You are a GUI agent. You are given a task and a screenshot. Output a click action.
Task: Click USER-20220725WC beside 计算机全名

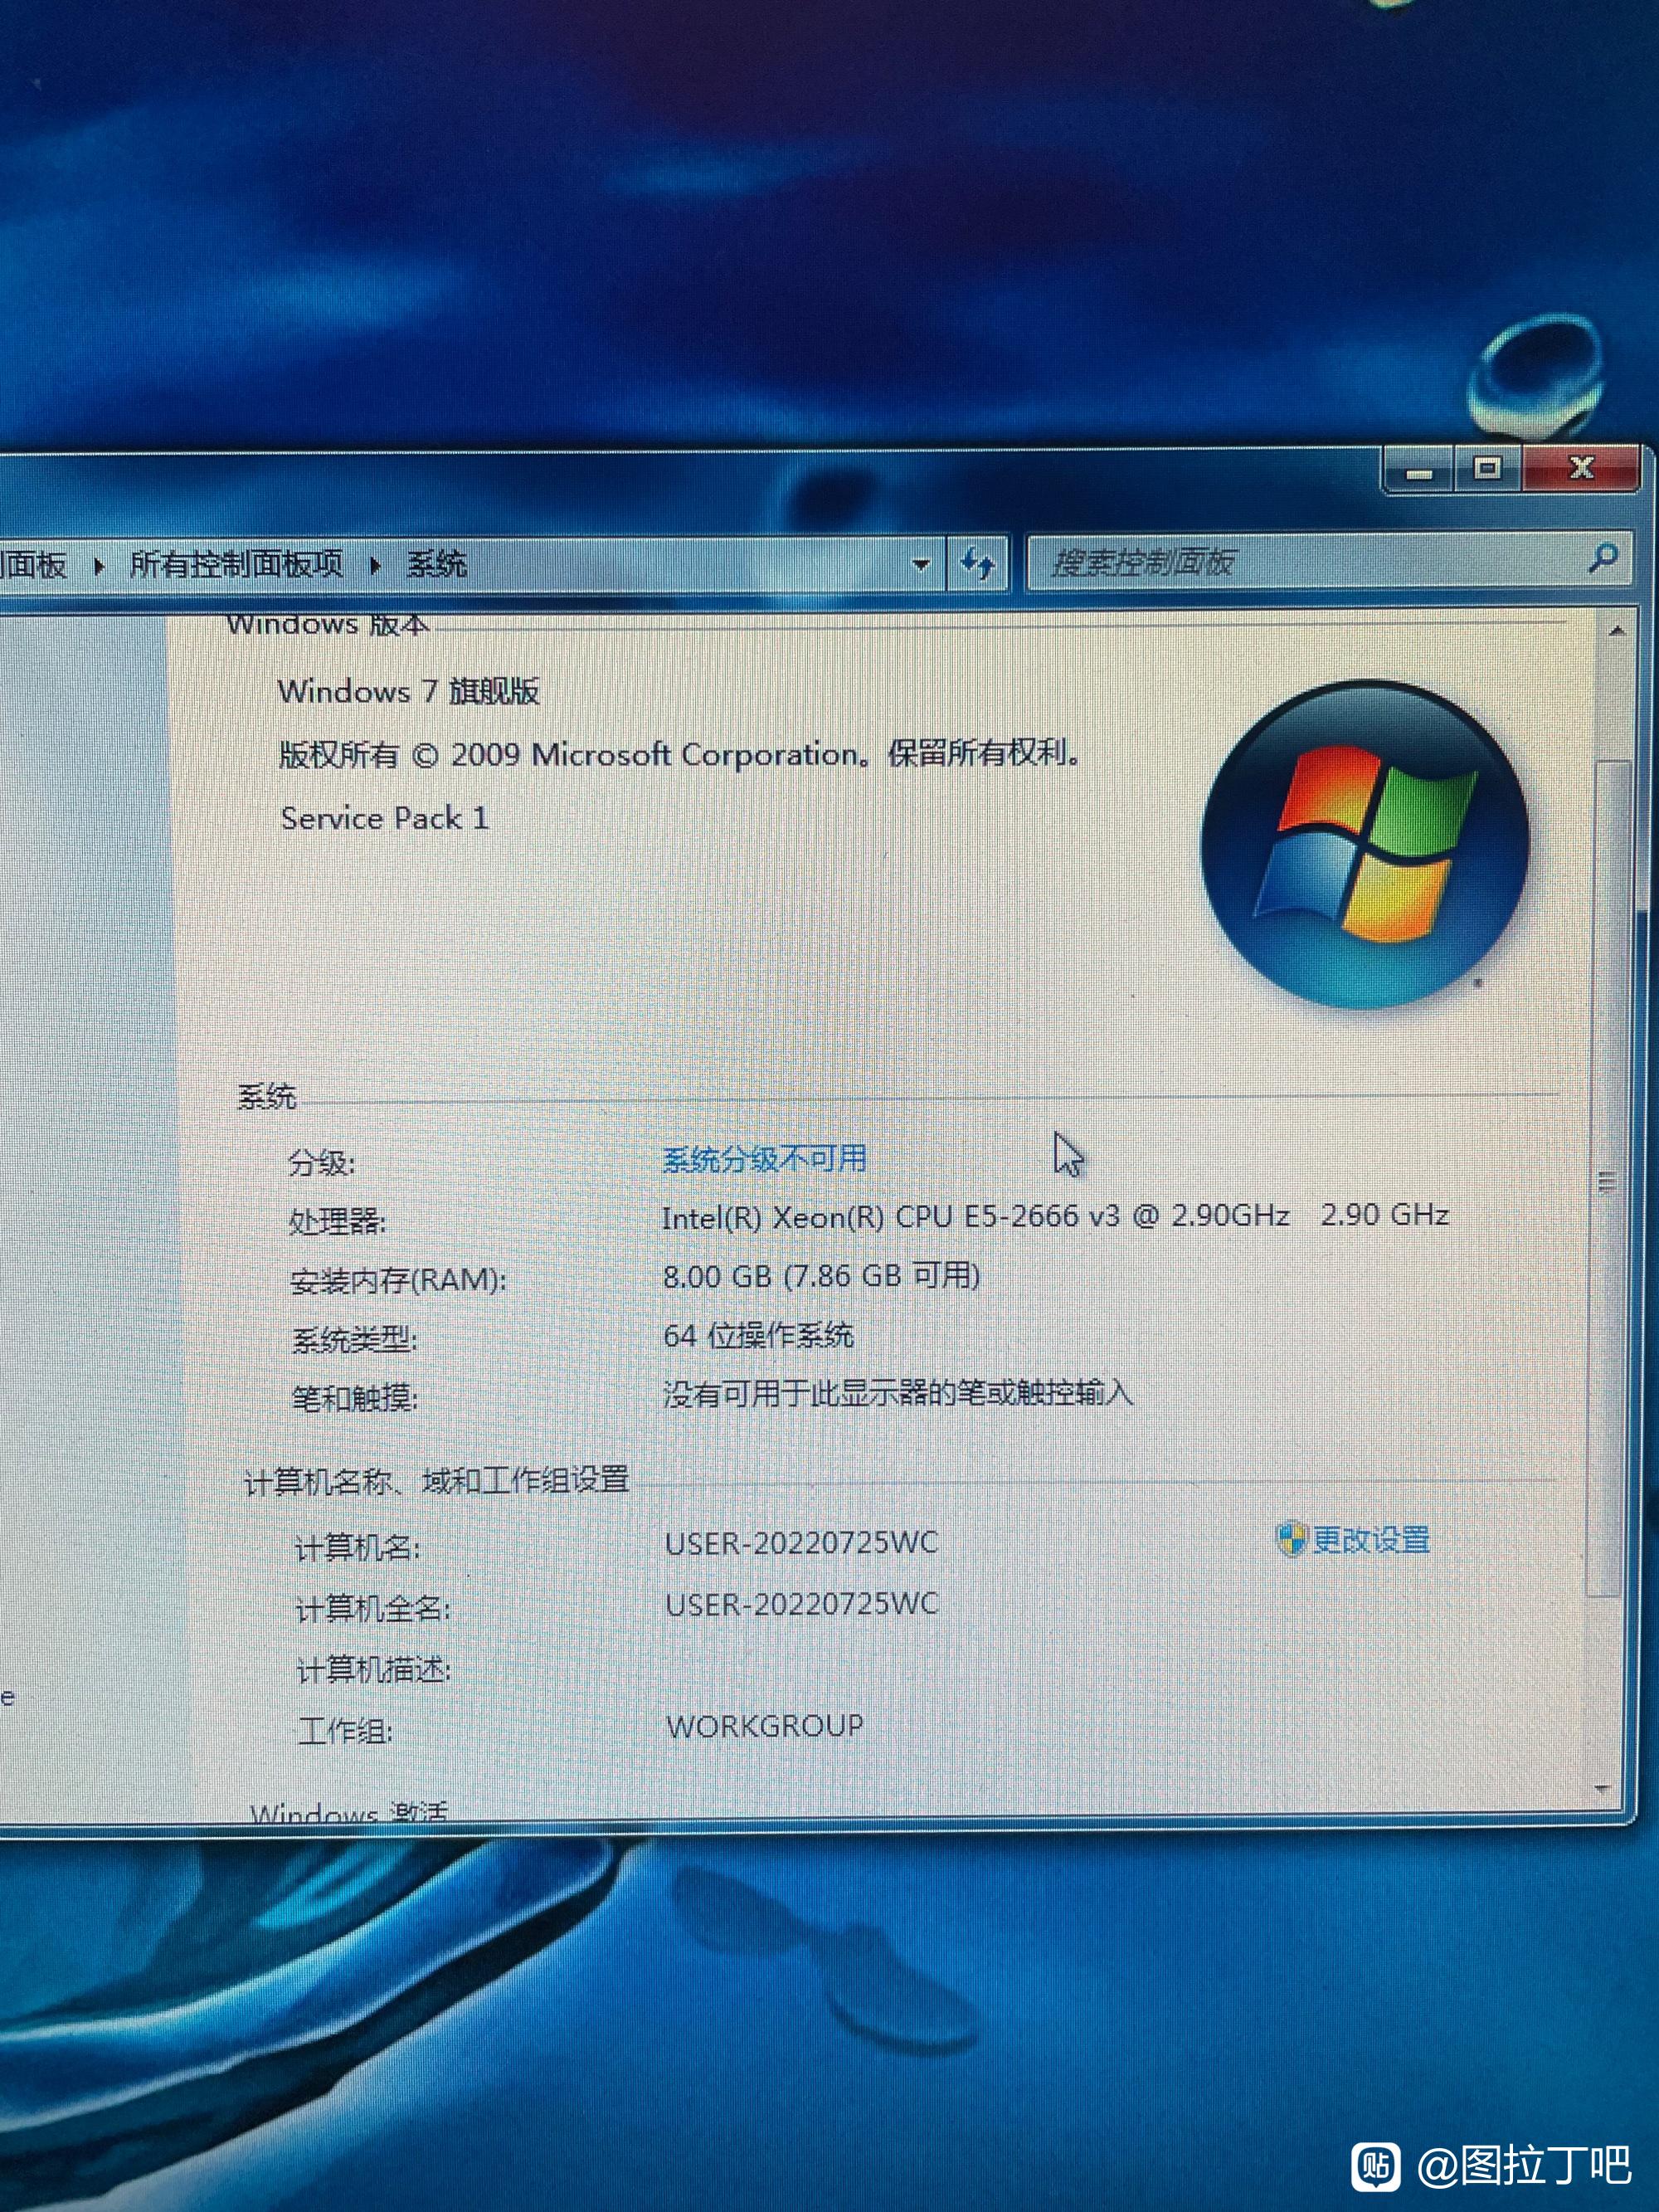pos(802,1604)
